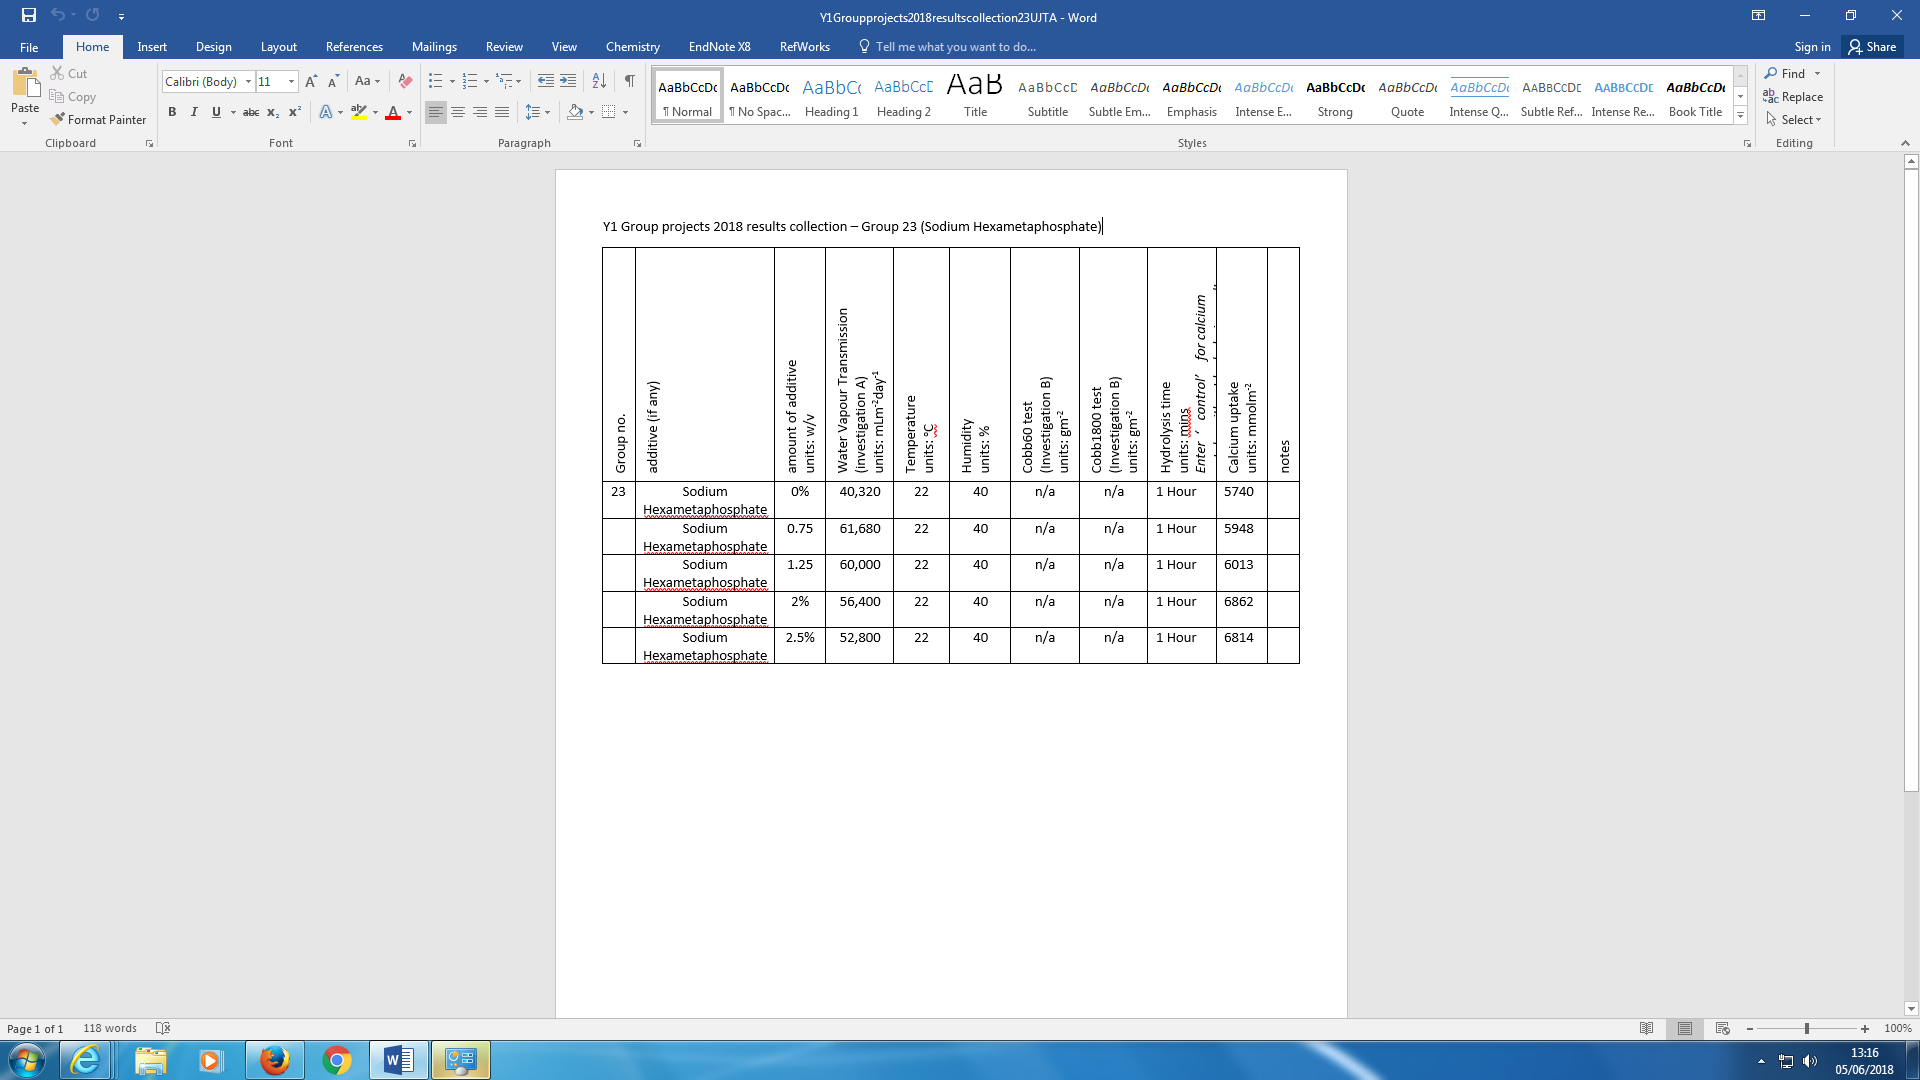Click the Sort icon in Paragraph group

coord(599,81)
